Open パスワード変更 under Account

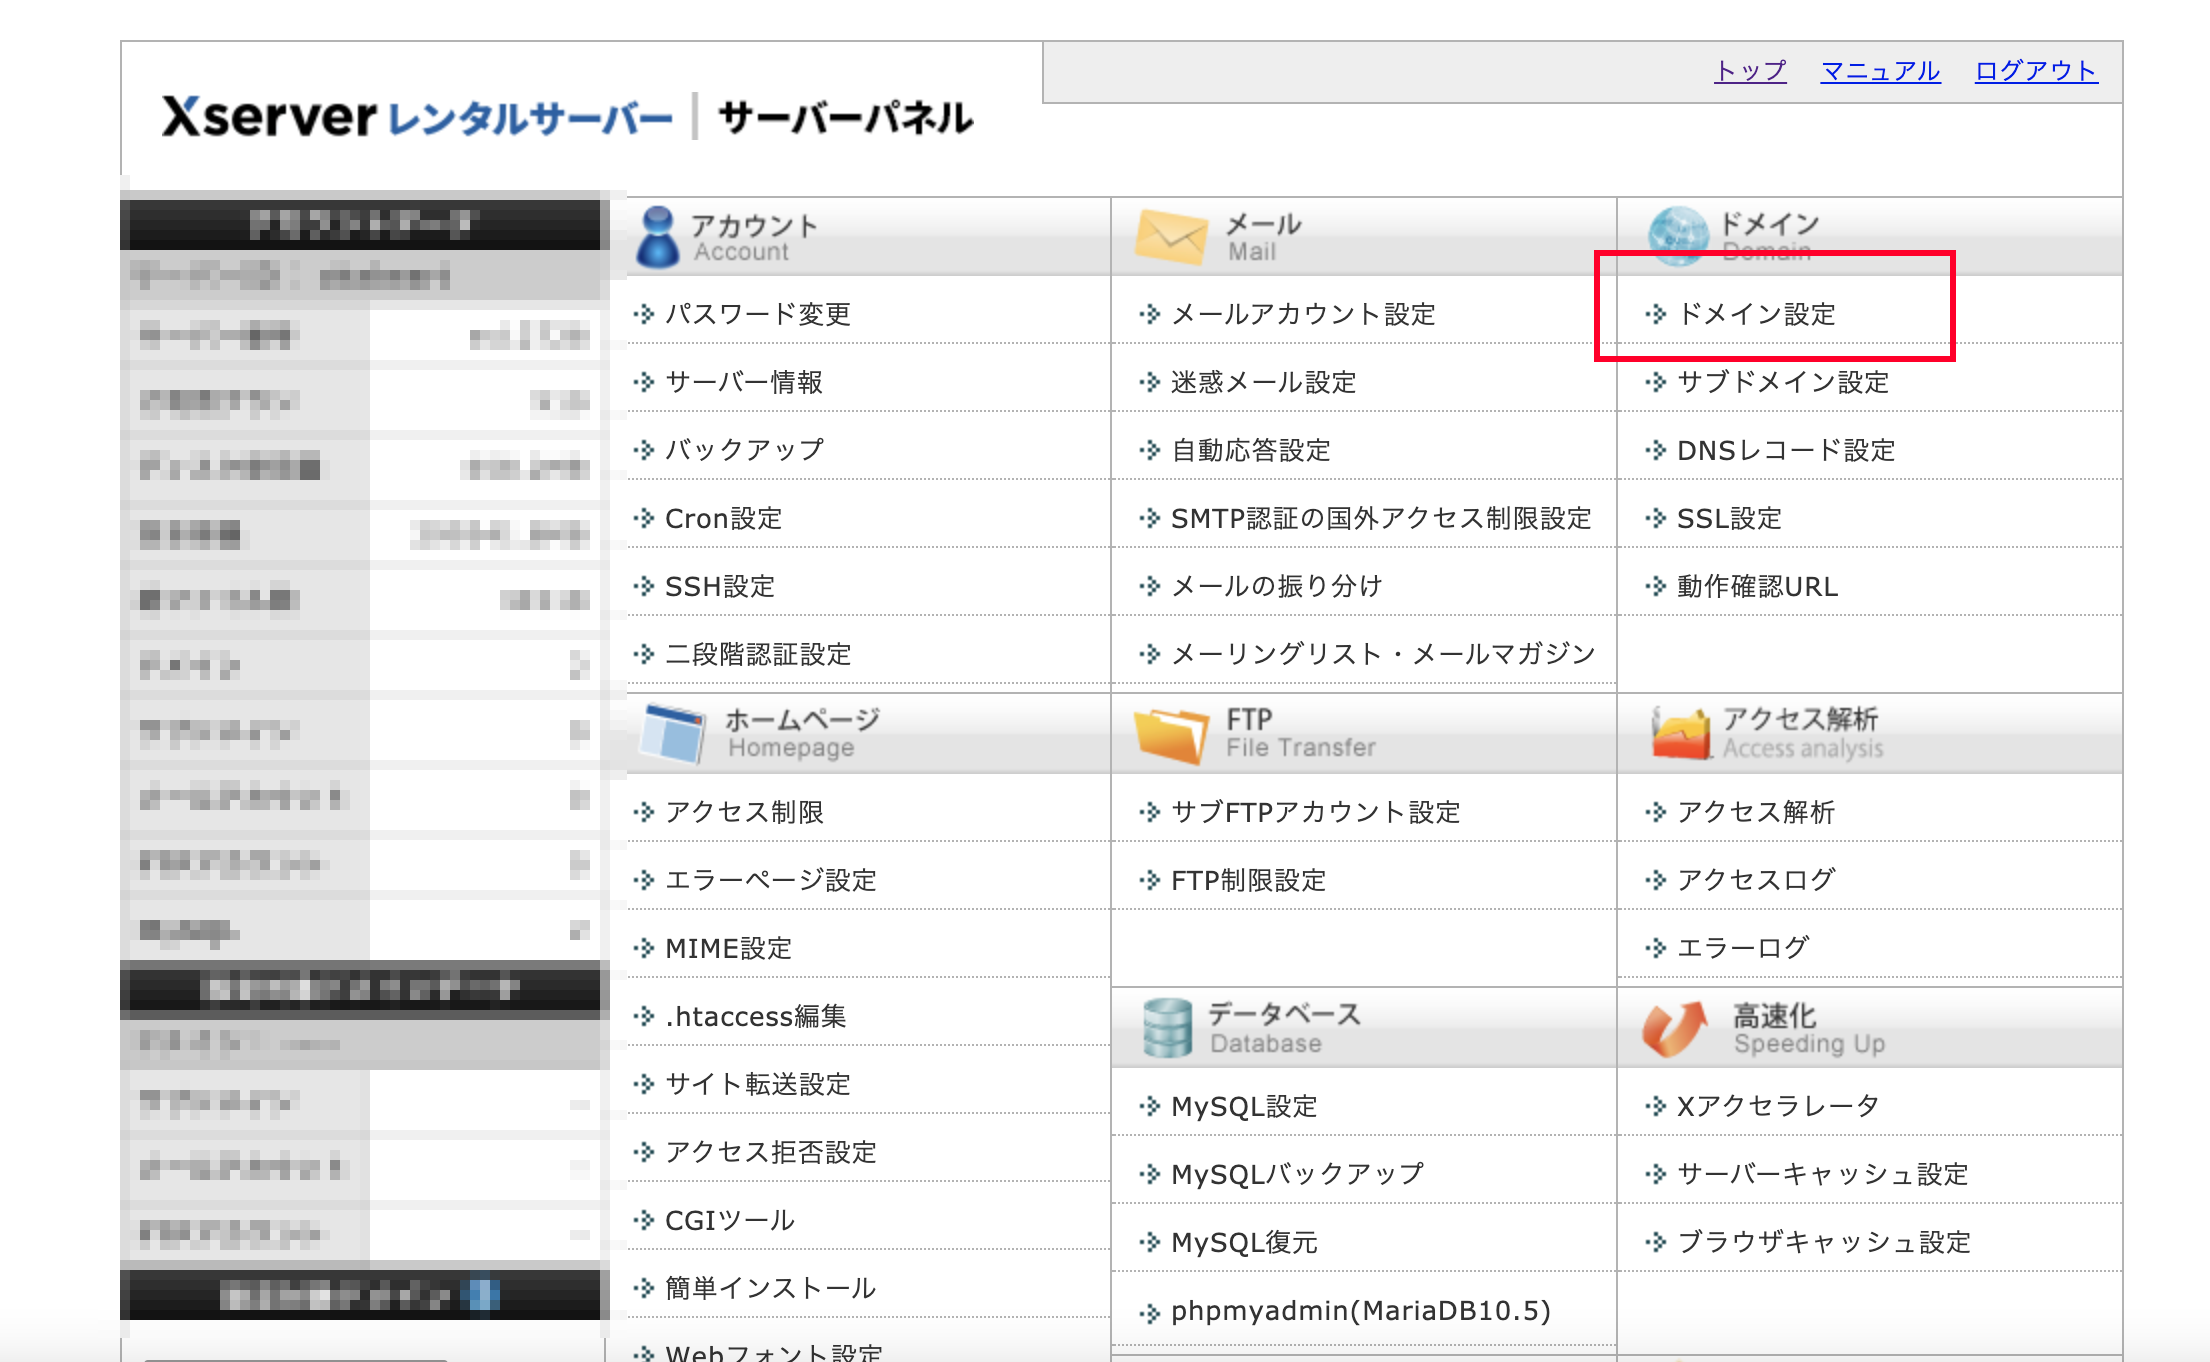click(757, 314)
